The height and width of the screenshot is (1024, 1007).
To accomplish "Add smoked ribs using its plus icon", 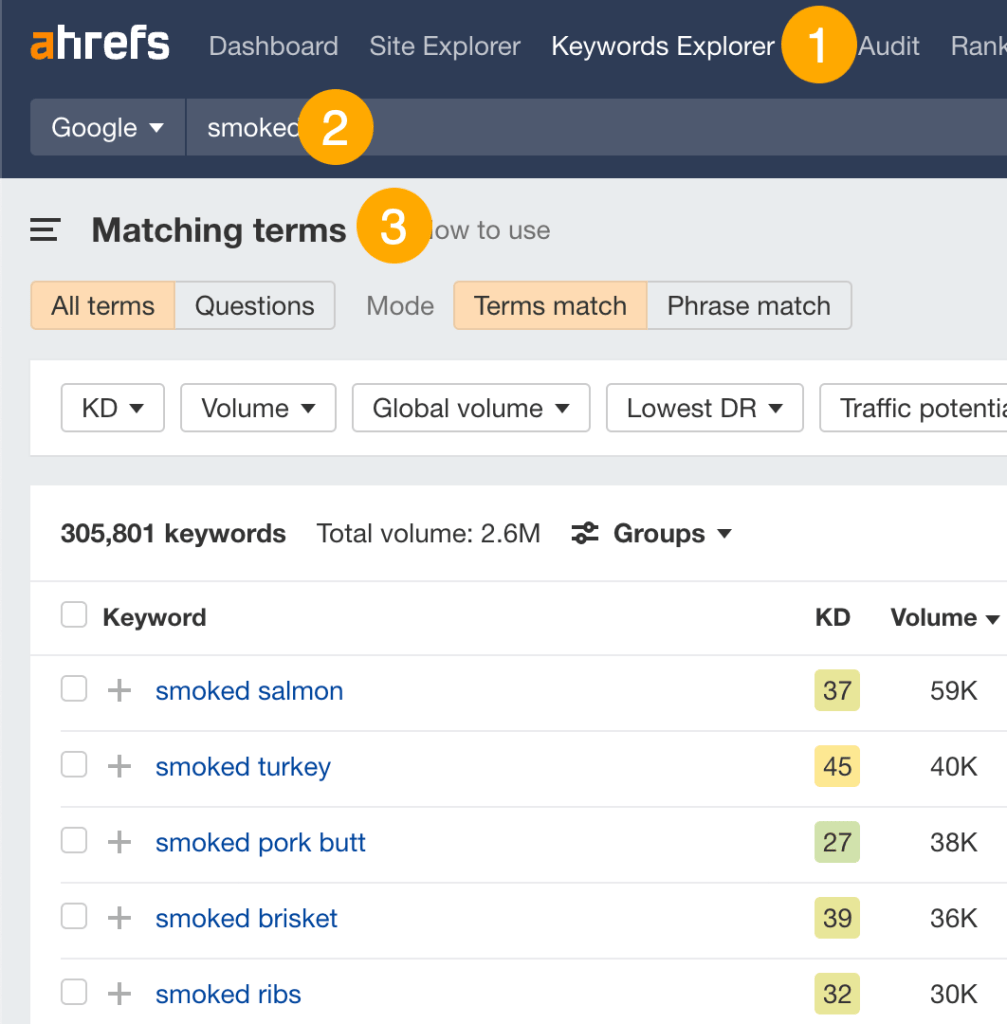I will click(x=118, y=993).
